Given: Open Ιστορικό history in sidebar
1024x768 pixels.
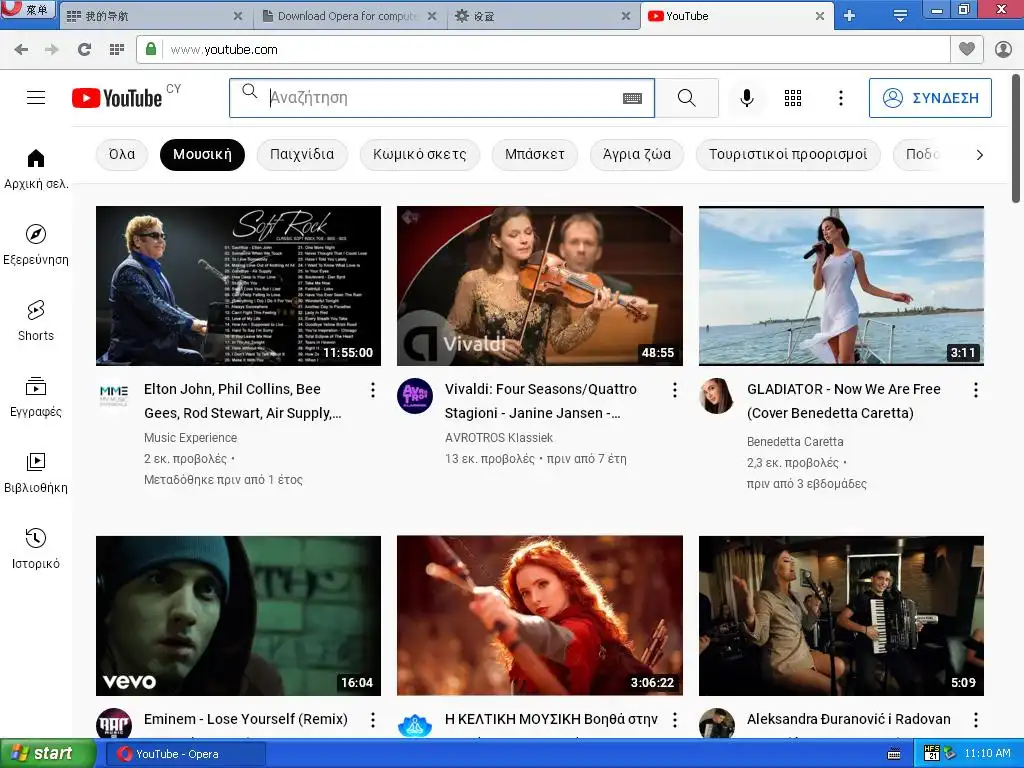Looking at the screenshot, I should (36, 549).
